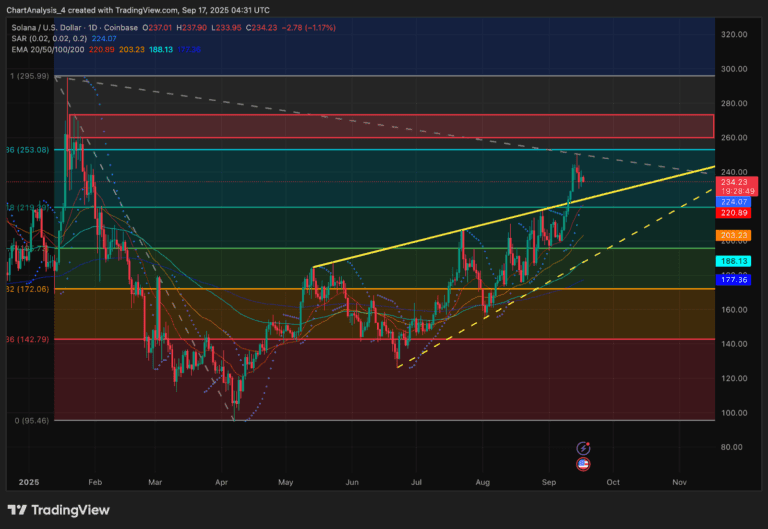
Task: Click the 80.00 price axis label
Action: 731,447
